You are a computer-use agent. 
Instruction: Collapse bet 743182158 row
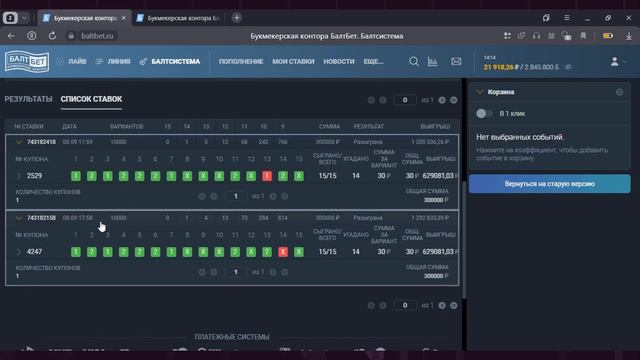coord(19,218)
